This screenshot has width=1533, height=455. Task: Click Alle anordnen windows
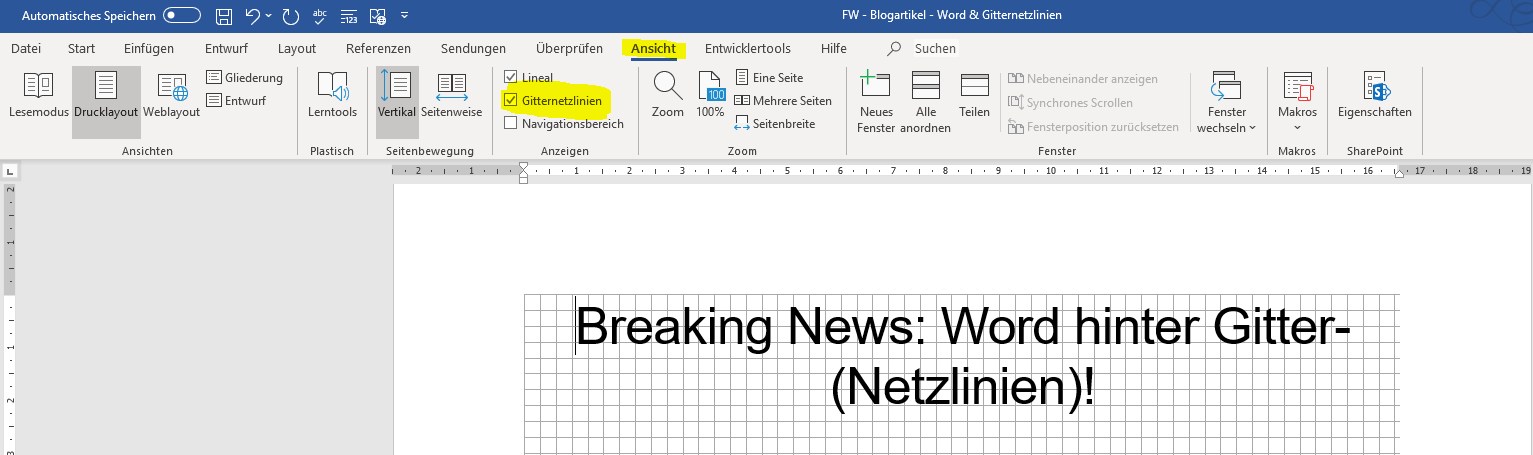[x=926, y=102]
